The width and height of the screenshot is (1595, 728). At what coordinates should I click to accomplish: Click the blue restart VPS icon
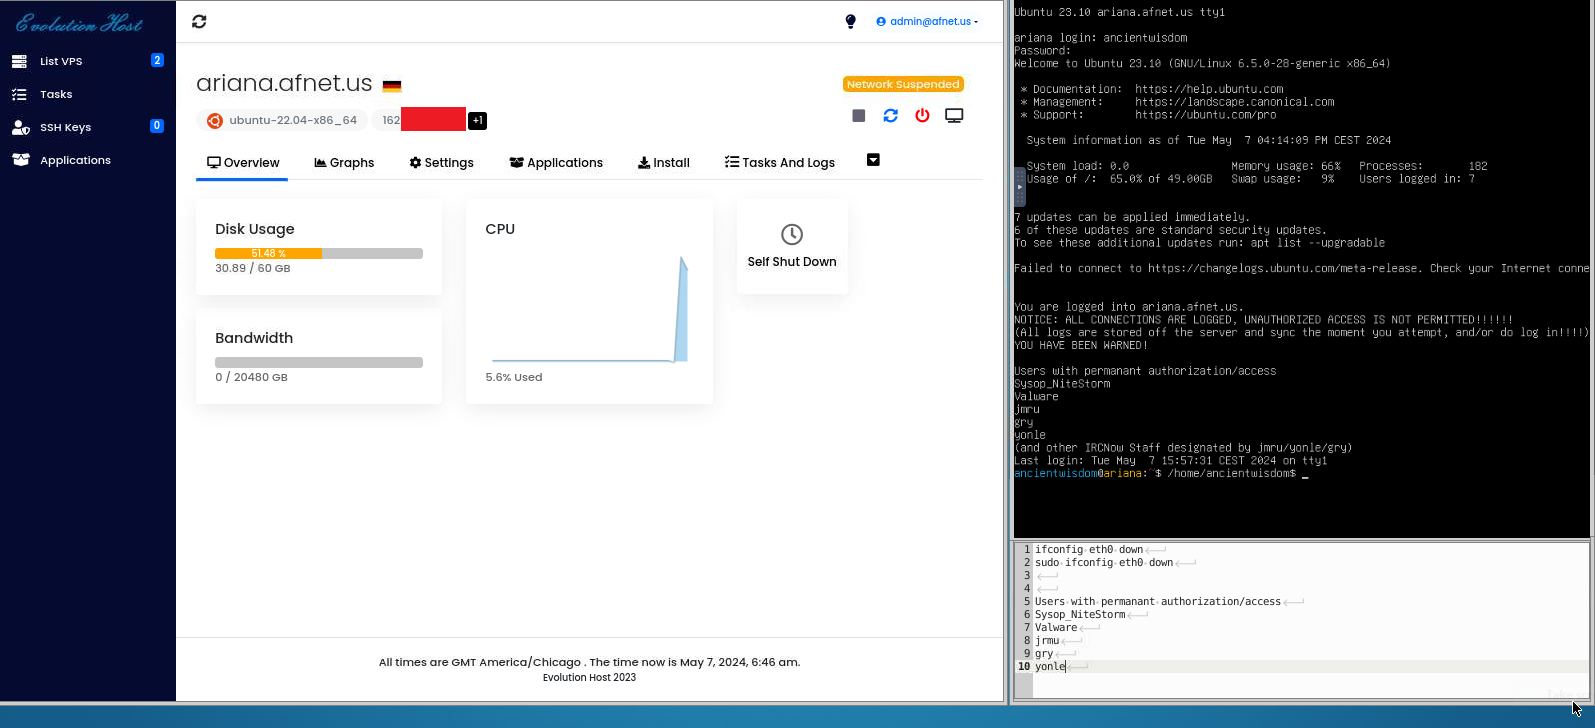(890, 116)
